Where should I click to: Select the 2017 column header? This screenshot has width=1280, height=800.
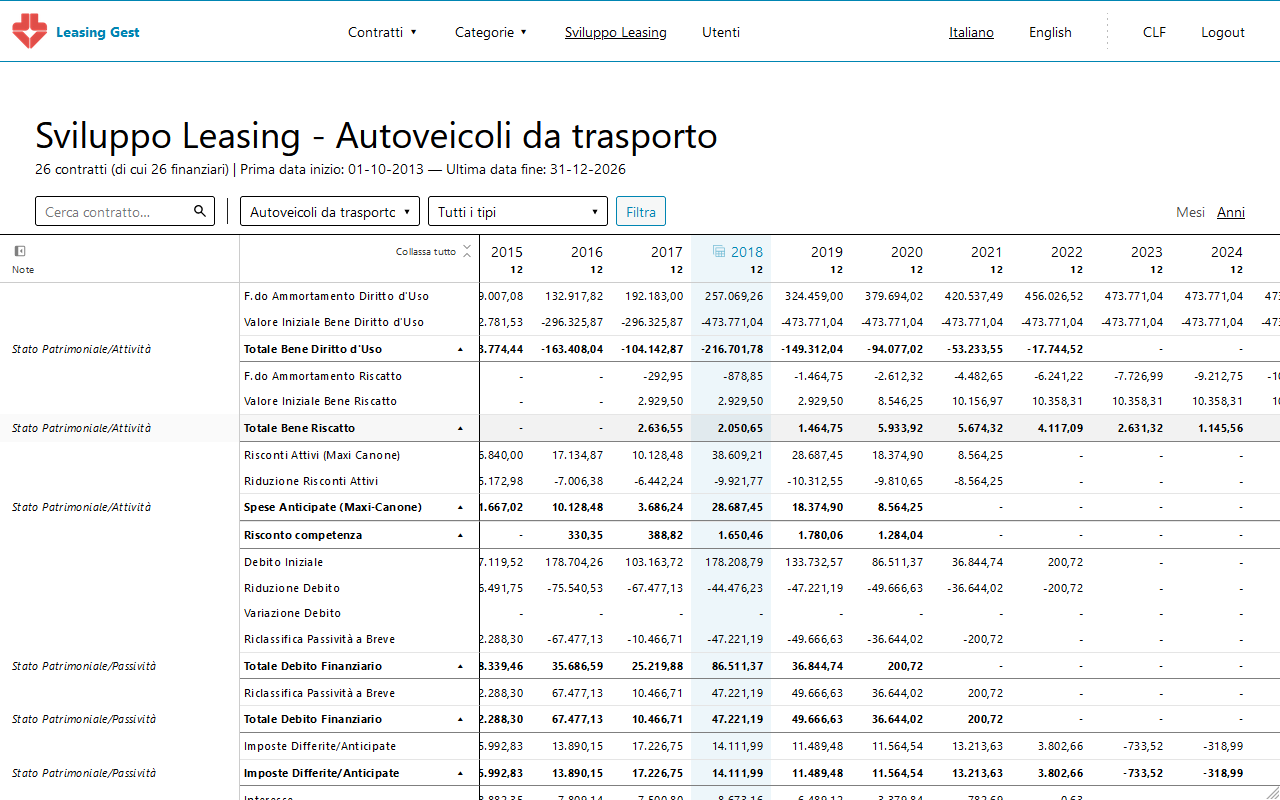[x=667, y=252]
